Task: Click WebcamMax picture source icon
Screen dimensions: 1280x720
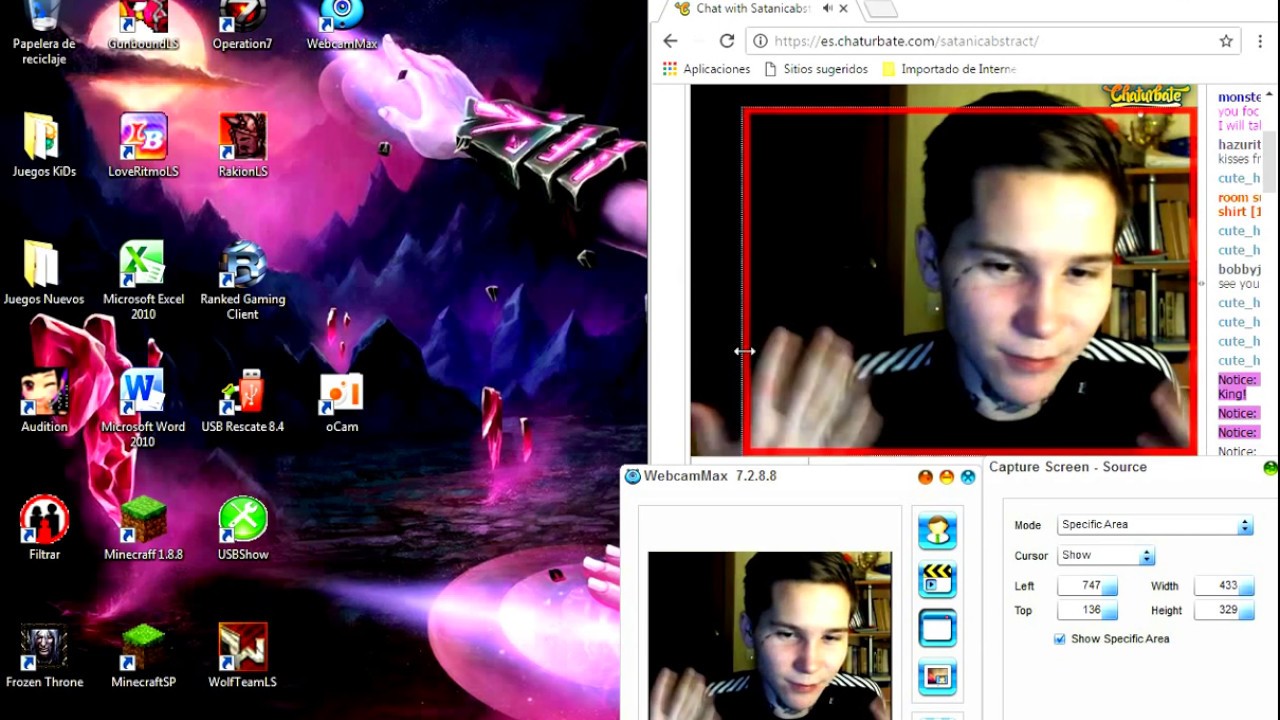Action: pyautogui.click(x=938, y=677)
